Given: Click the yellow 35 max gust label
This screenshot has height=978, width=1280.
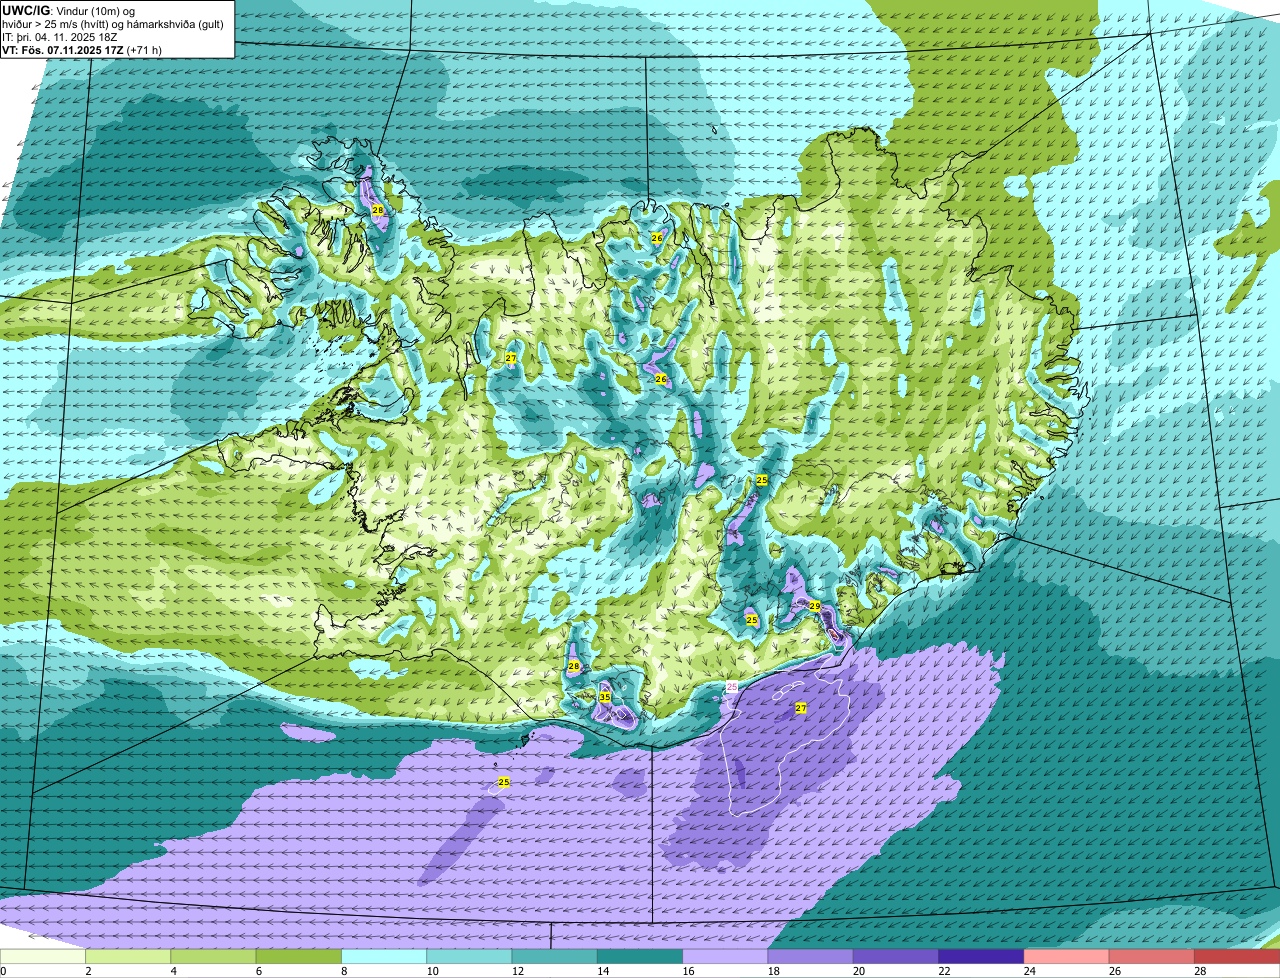Looking at the screenshot, I should pyautogui.click(x=605, y=697).
